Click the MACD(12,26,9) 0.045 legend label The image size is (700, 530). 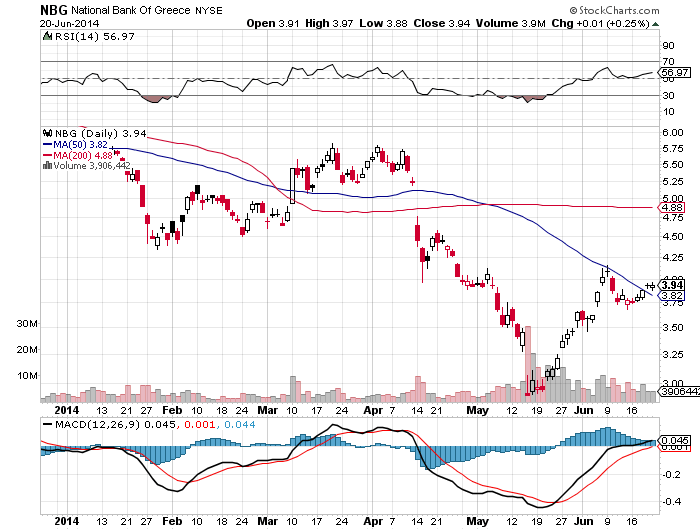(115, 424)
